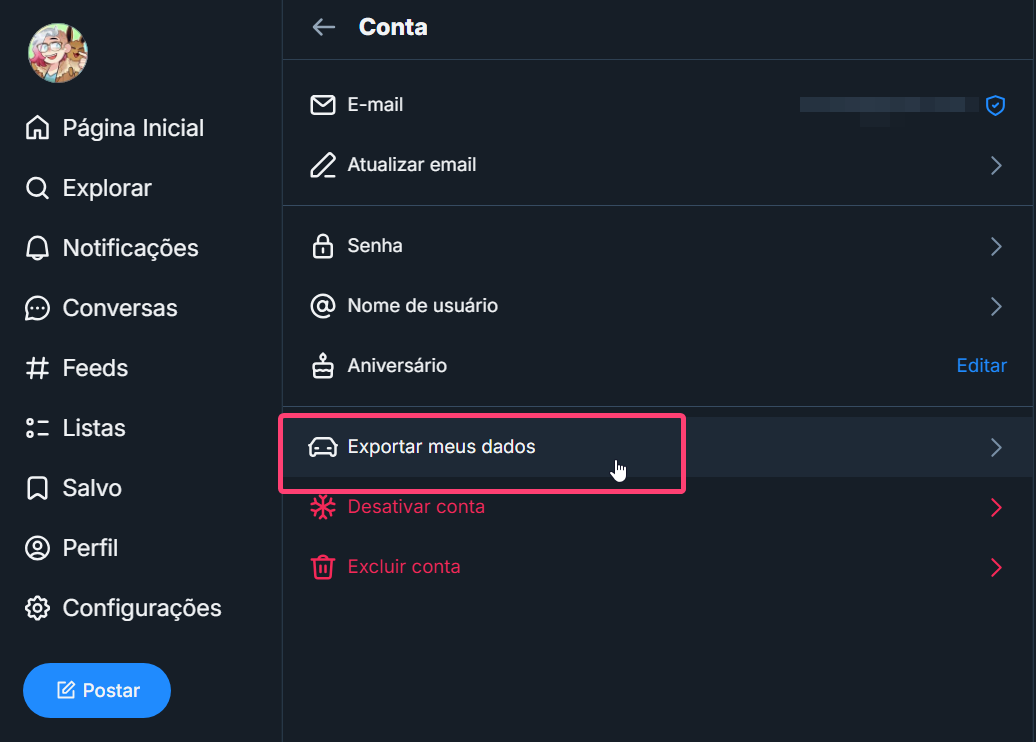Open Conversas chat bubble icon

pyautogui.click(x=37, y=308)
